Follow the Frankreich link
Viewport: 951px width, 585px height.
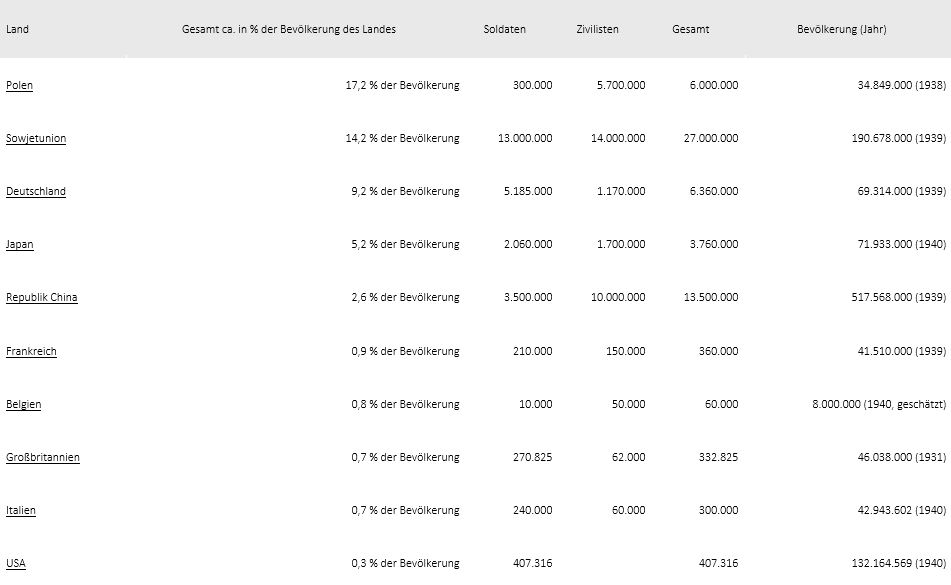click(x=31, y=352)
